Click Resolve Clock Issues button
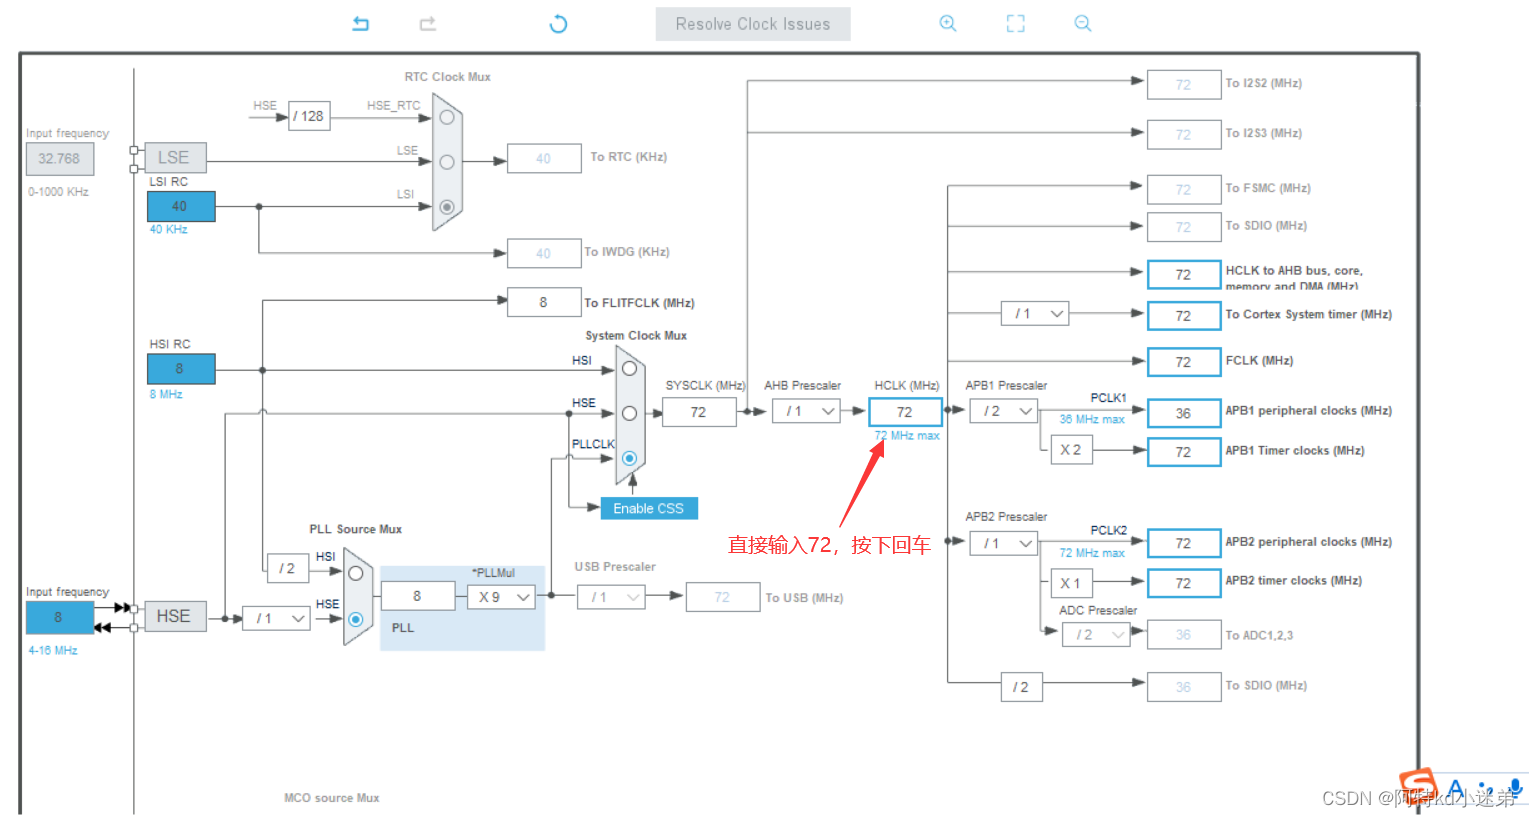 tap(753, 24)
